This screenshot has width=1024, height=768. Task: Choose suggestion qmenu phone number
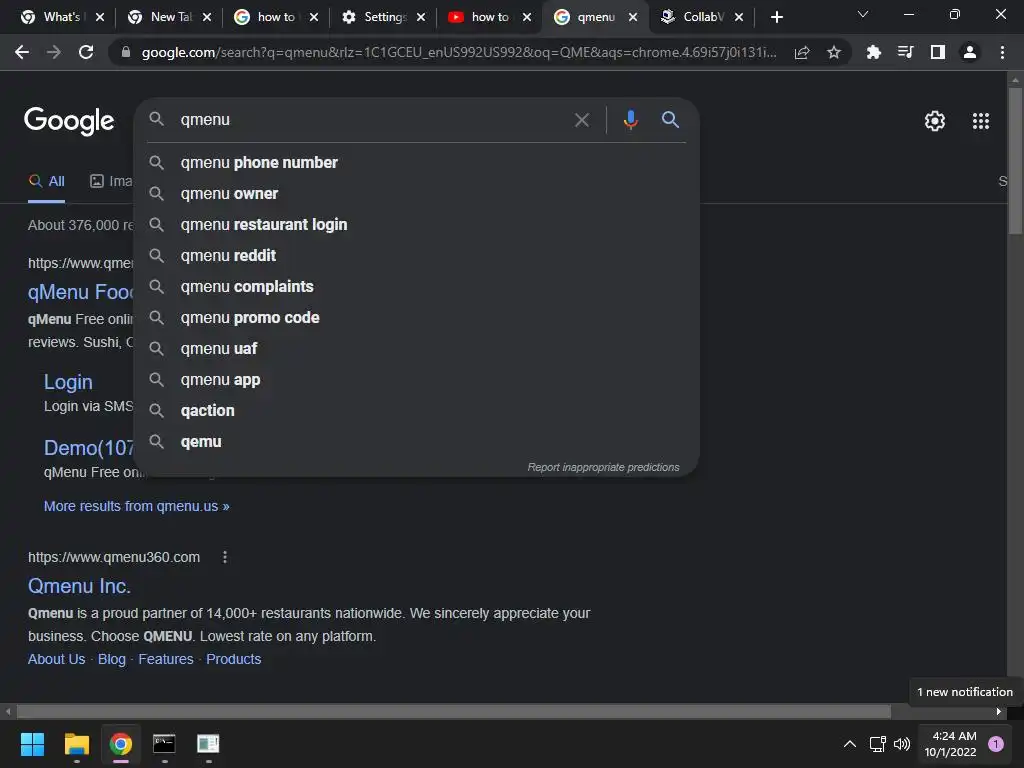(417, 163)
